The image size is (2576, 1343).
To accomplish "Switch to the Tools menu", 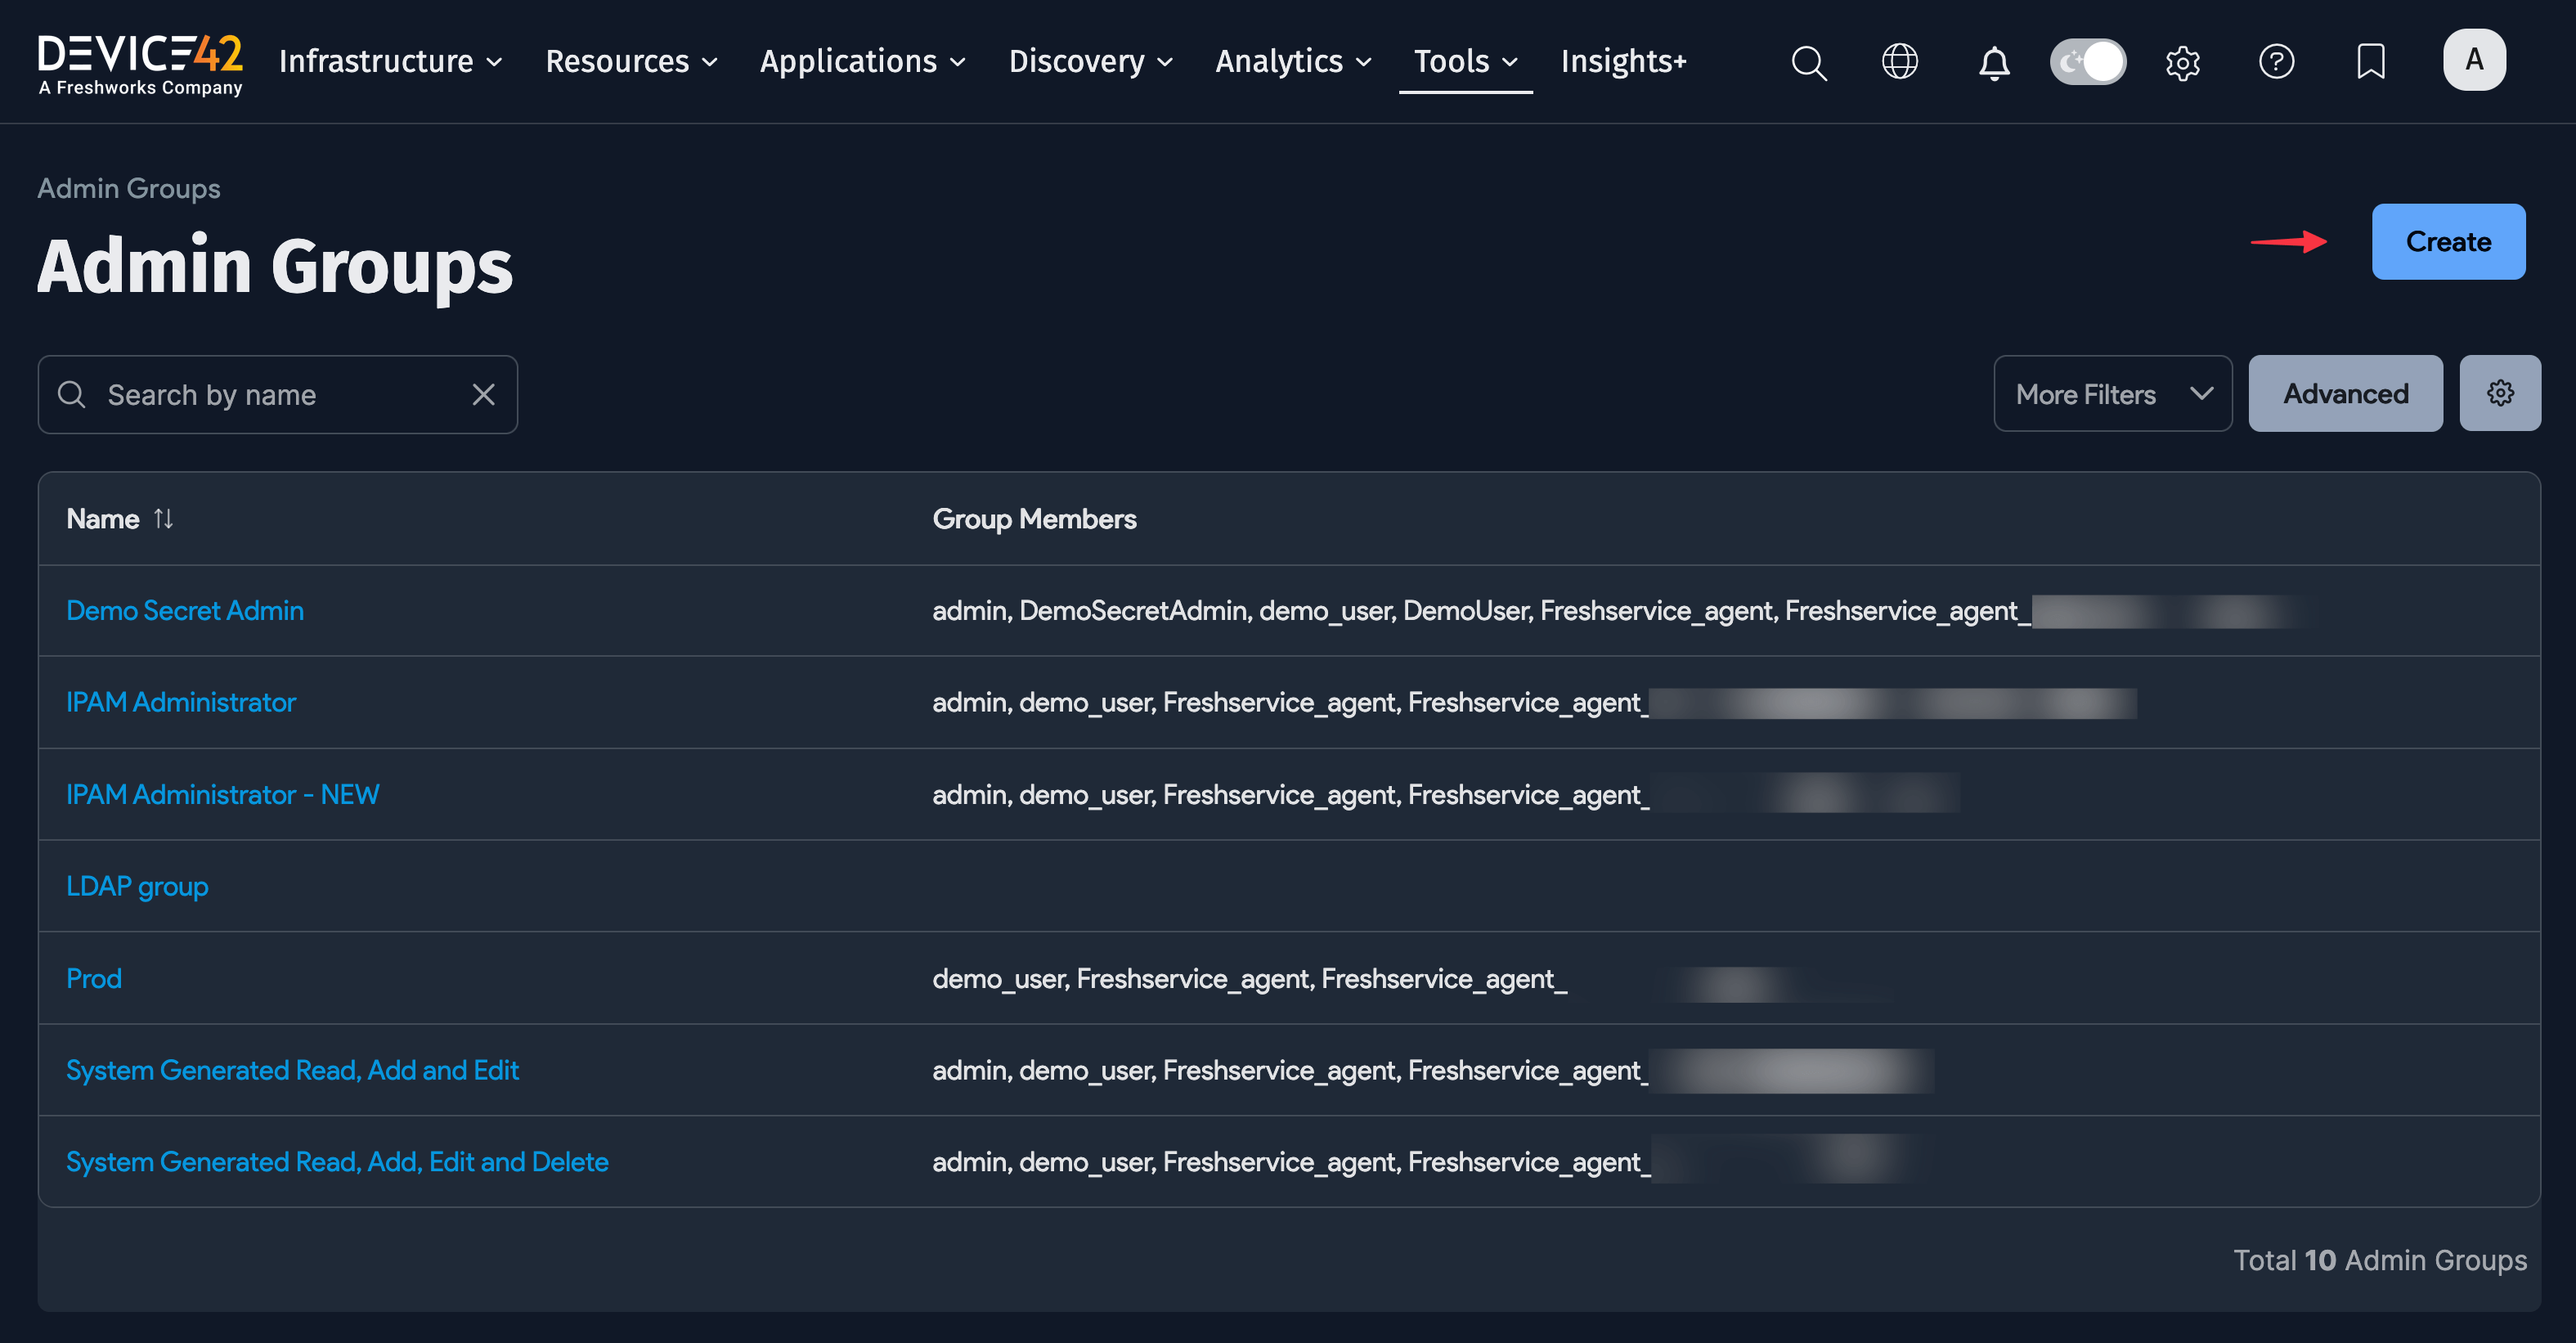I will click(1463, 61).
